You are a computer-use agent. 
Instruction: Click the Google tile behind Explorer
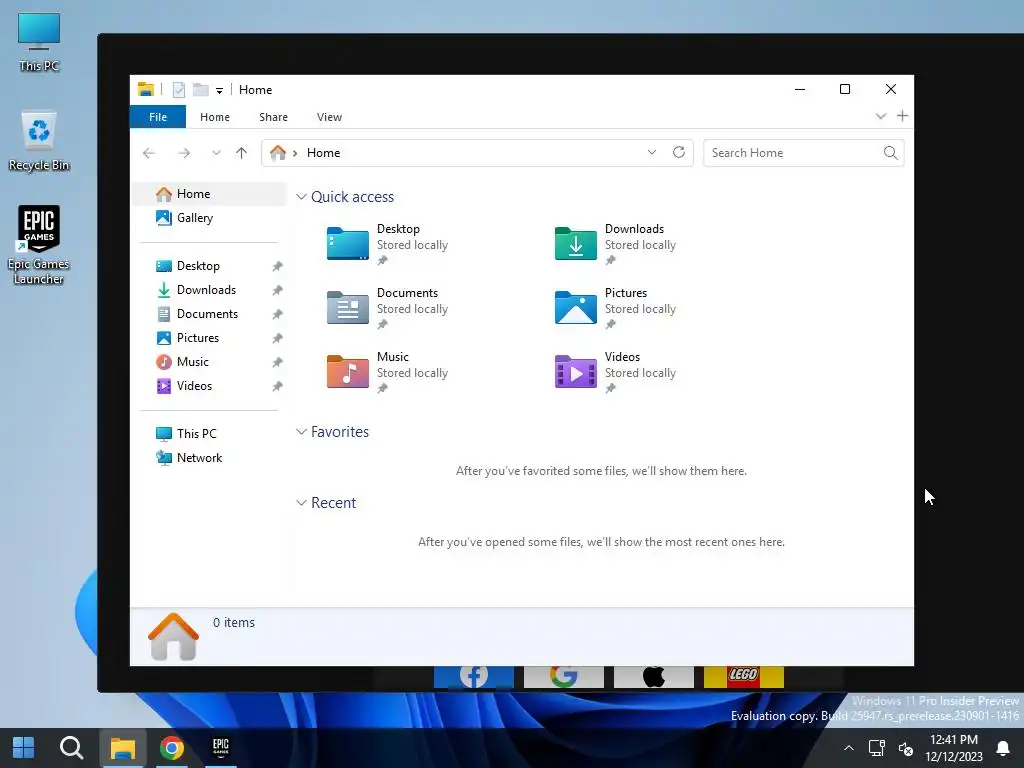(564, 677)
